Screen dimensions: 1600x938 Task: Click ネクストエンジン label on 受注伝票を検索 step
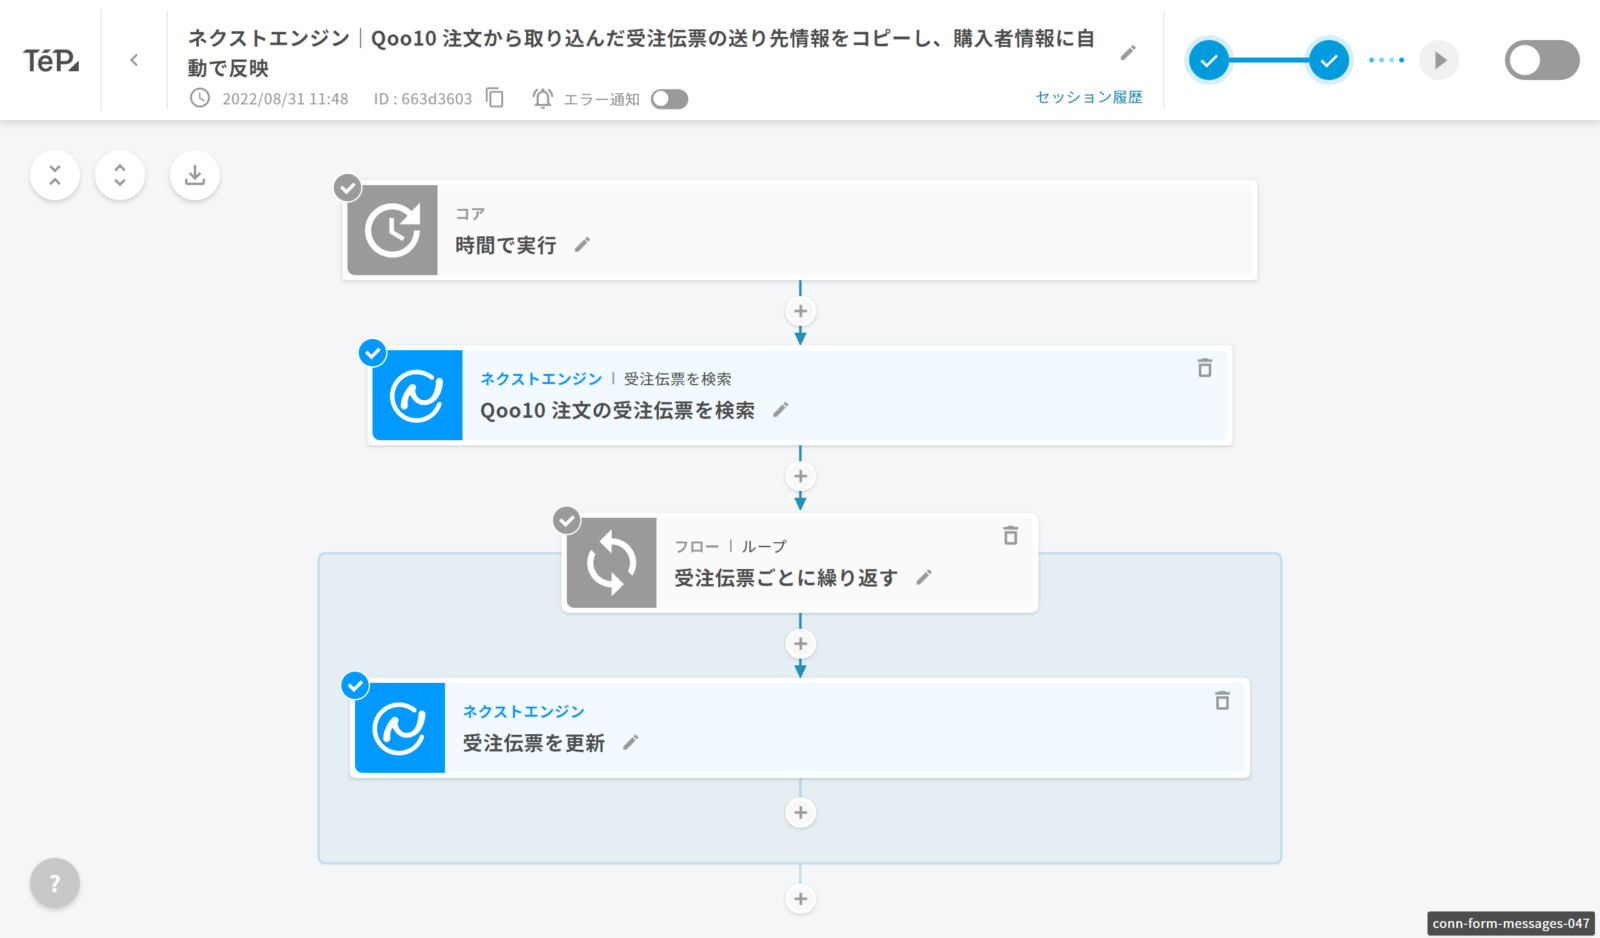(x=541, y=379)
